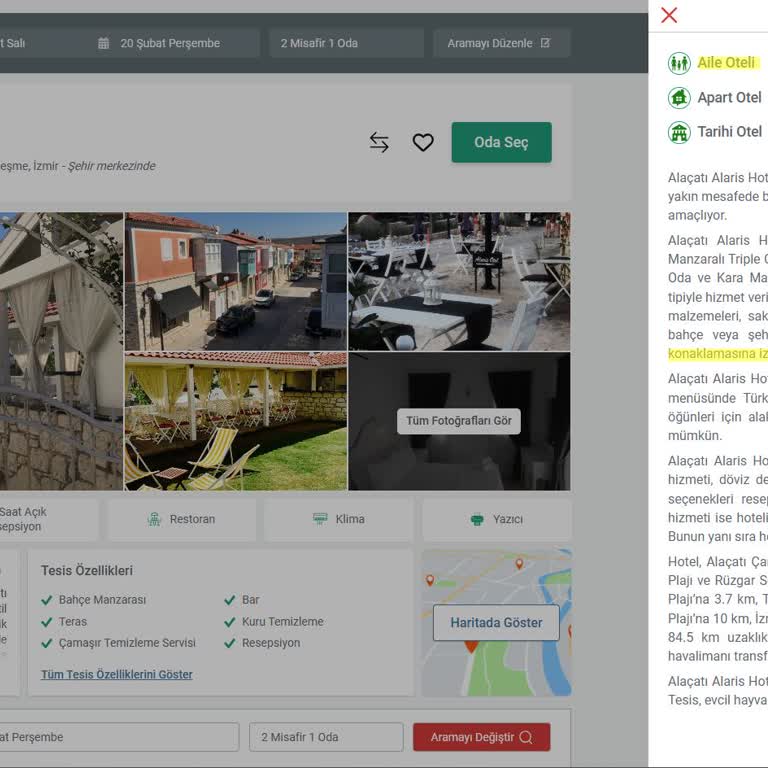Click the compare arrows icon
The image size is (768, 768).
379,142
